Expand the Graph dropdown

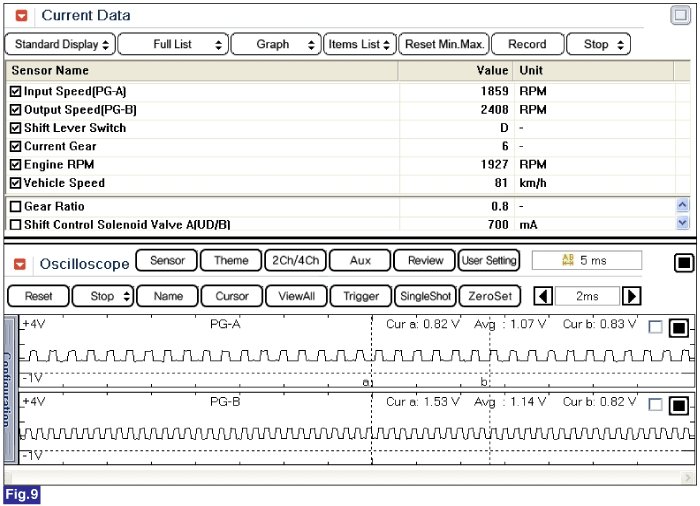[x=276, y=44]
